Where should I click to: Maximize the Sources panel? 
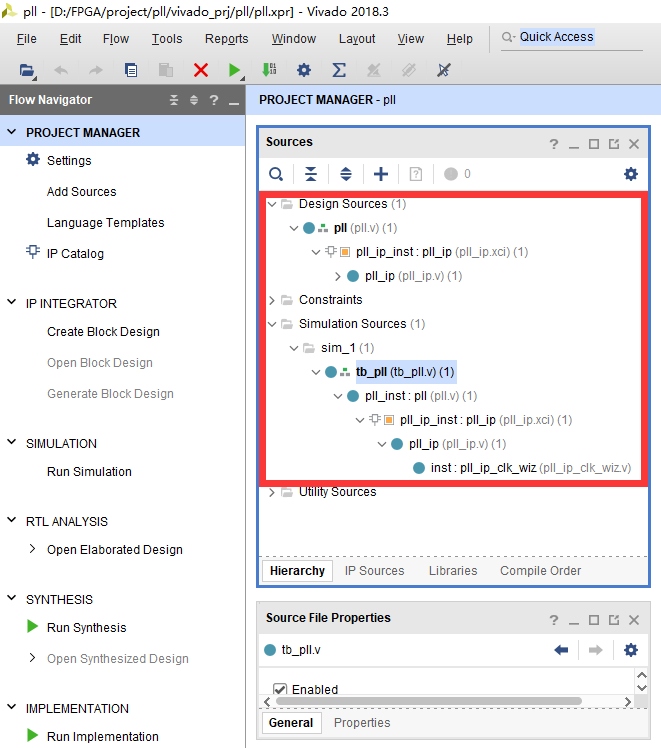[x=594, y=144]
